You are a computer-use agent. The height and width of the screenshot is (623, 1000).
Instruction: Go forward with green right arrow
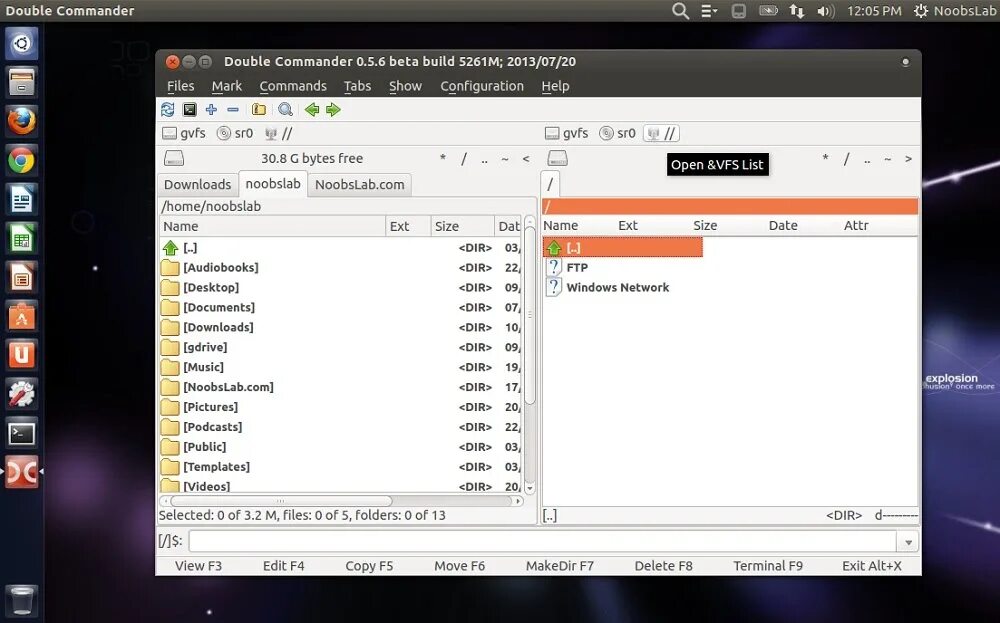(x=333, y=110)
